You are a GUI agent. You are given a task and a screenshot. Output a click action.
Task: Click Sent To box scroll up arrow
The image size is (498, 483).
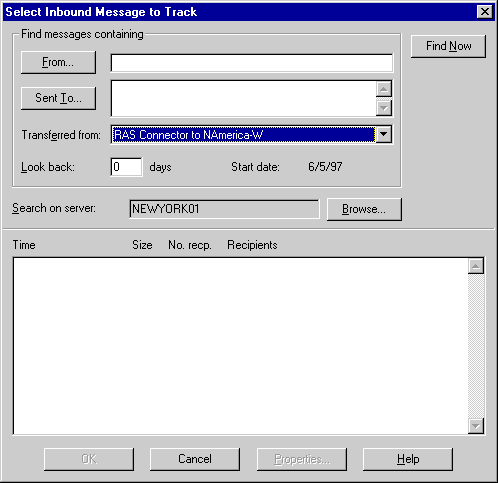pyautogui.click(x=384, y=89)
